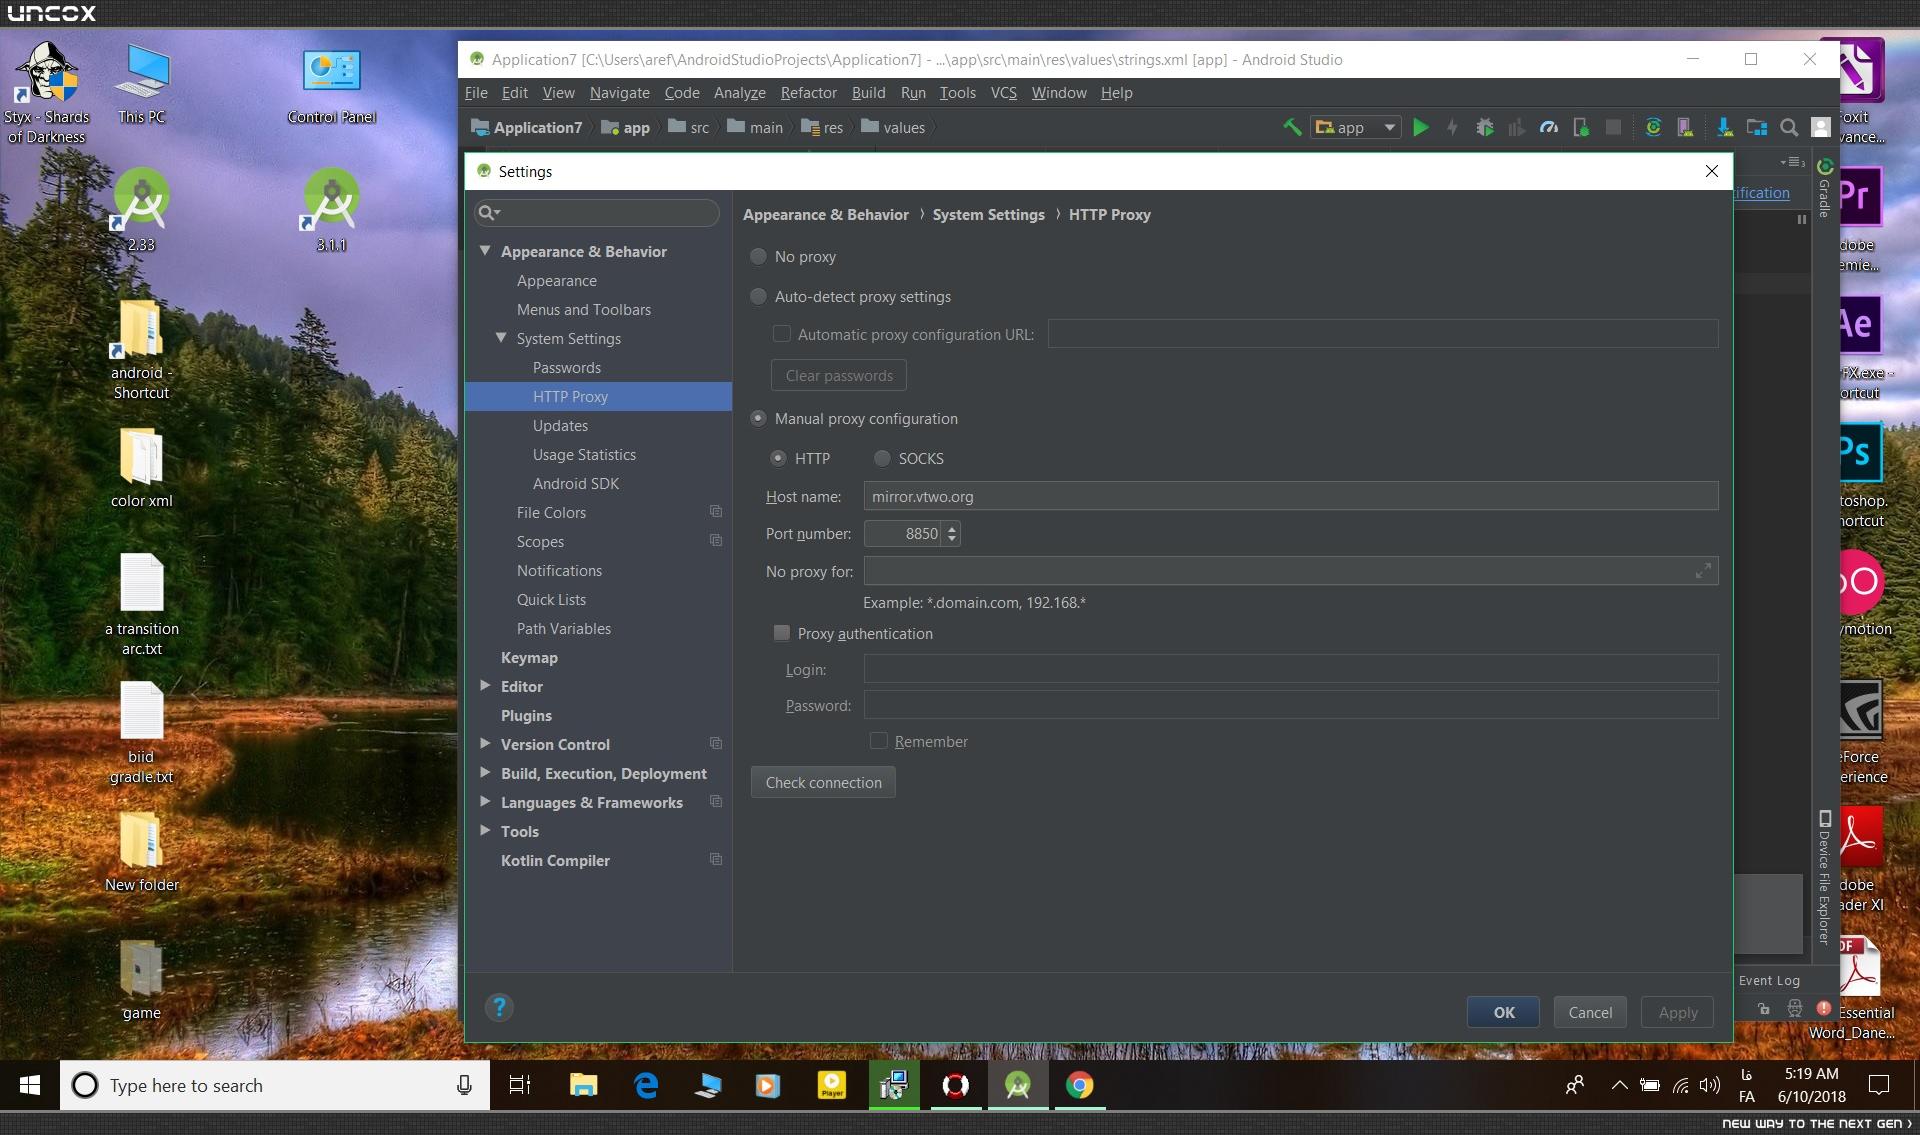
Task: Enable the Proxy authentication checkbox
Action: 782,633
